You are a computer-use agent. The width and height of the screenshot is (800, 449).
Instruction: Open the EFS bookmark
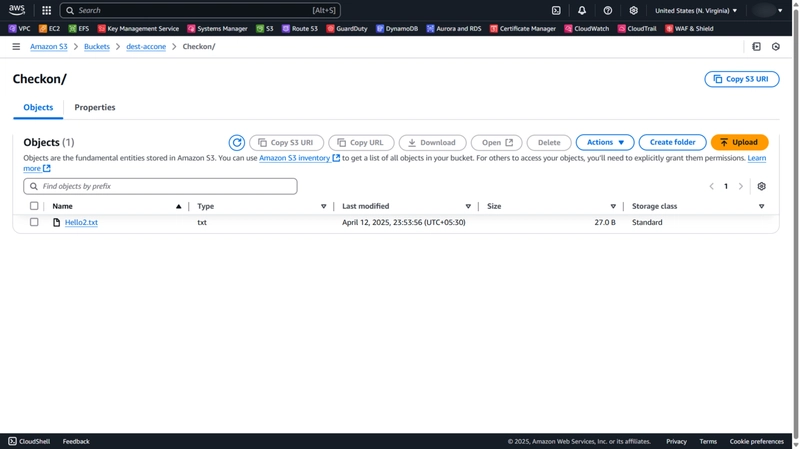(x=79, y=29)
